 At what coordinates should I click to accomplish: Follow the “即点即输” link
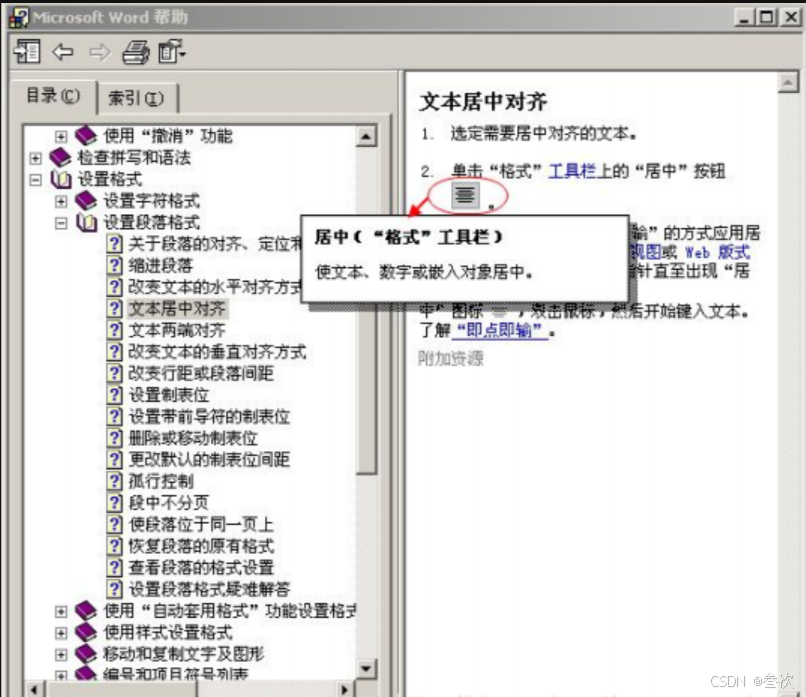(x=499, y=331)
